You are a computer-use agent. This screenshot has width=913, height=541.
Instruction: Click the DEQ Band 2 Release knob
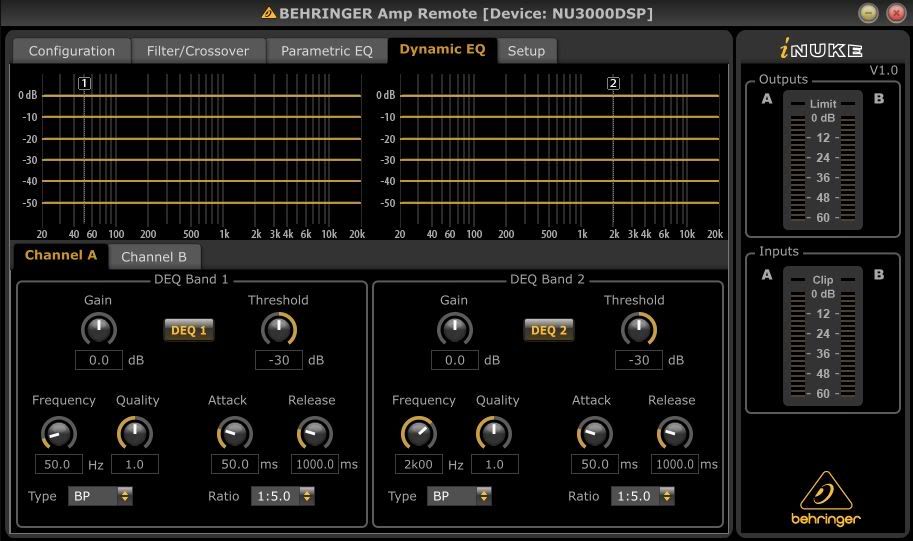674,433
